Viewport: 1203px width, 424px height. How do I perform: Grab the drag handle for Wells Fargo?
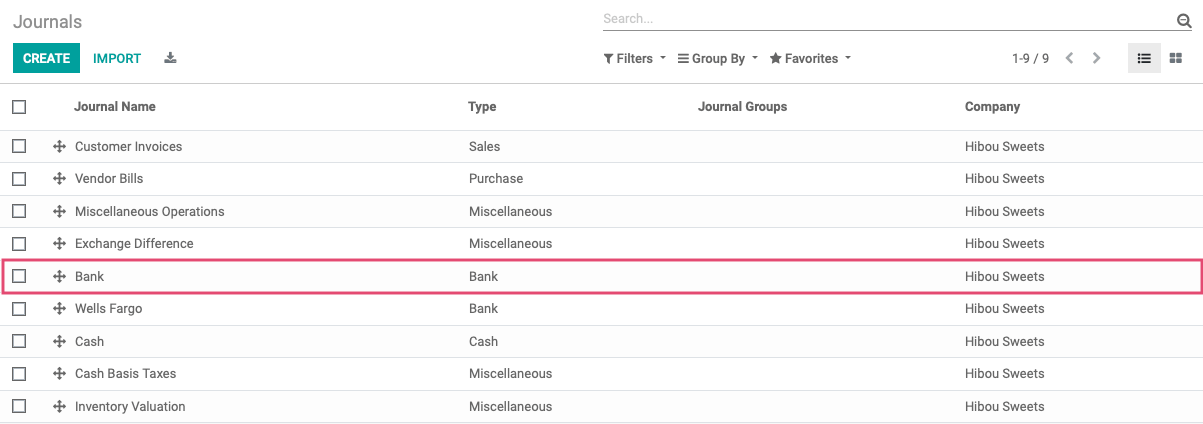pyautogui.click(x=59, y=309)
